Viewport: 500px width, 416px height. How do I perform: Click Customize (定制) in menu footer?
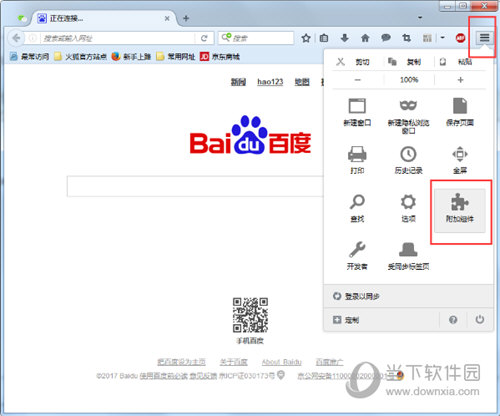(382, 320)
